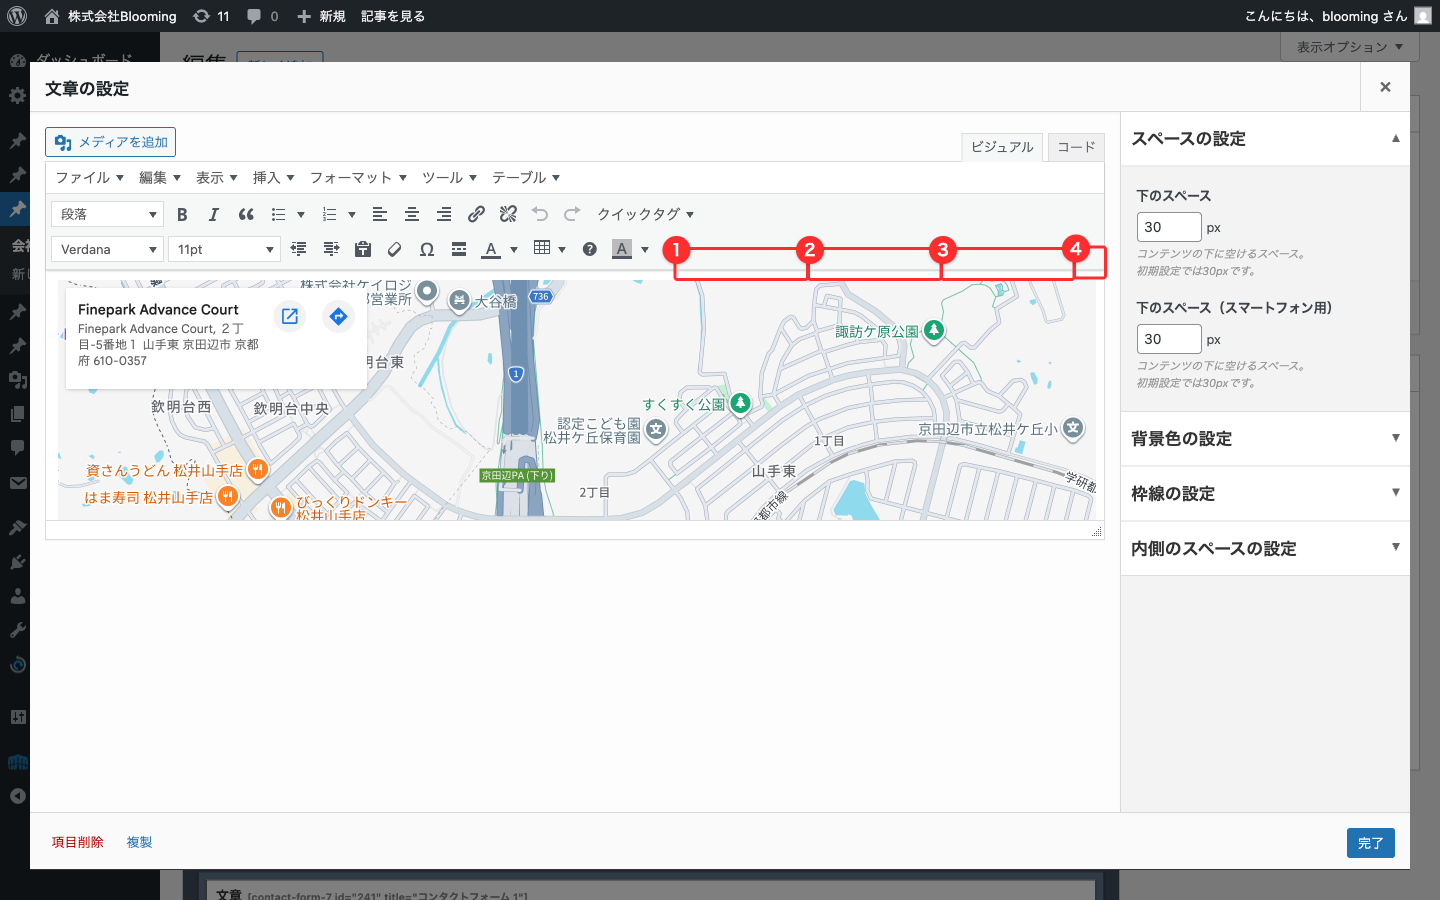
Task: Apply the text color with the underlined A
Action: [x=491, y=249]
